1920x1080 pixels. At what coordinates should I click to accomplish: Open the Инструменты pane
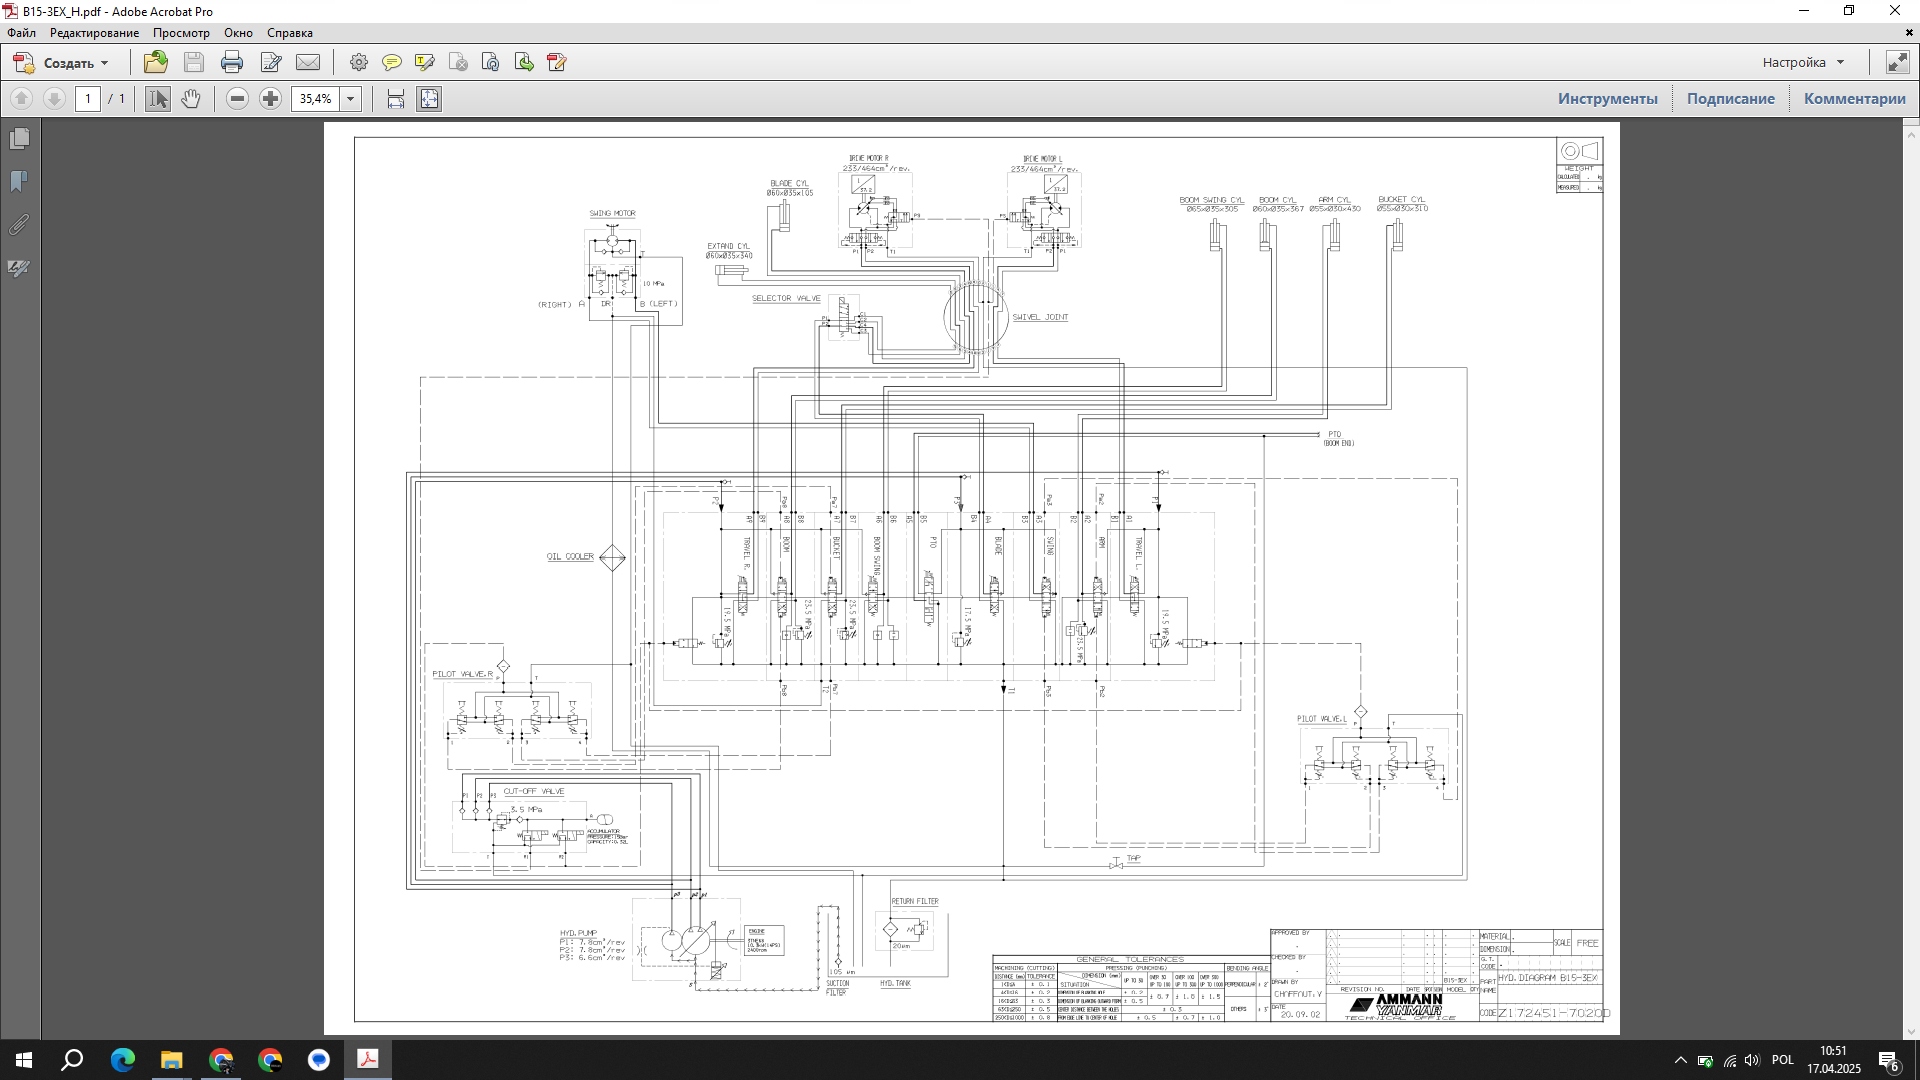point(1607,99)
